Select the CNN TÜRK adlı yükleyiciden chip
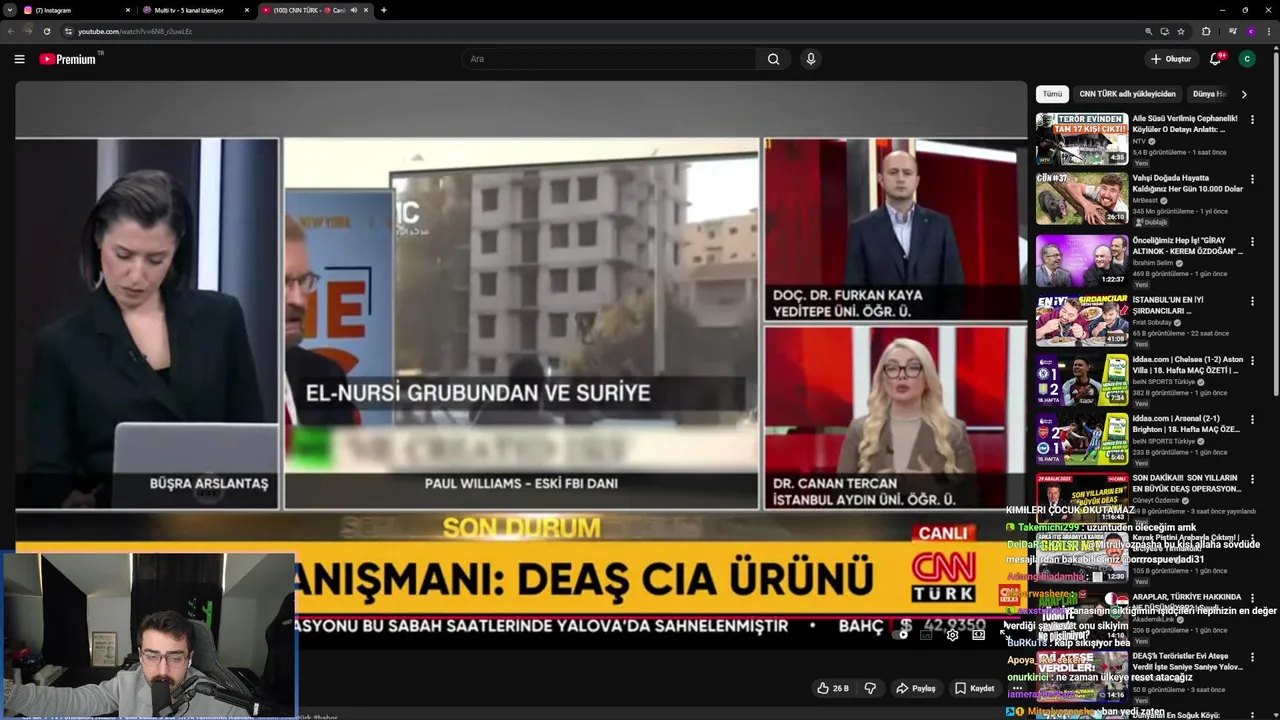Image resolution: width=1280 pixels, height=720 pixels. tap(1128, 94)
